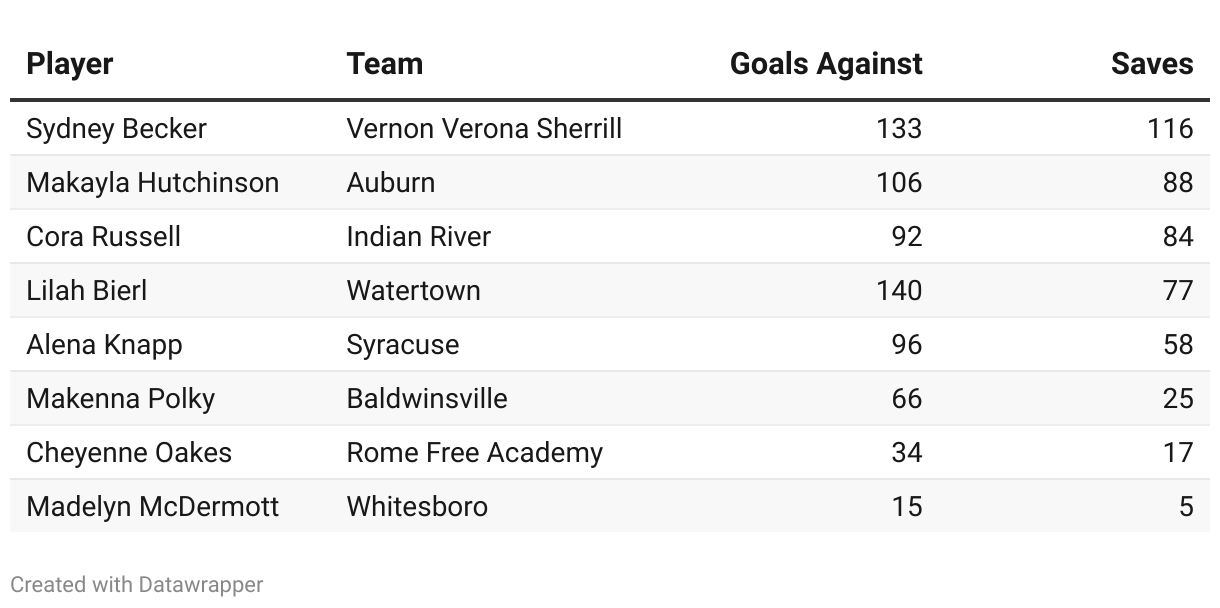Click Lilah Bierl player name
This screenshot has height=608, width=1220.
tap(87, 291)
